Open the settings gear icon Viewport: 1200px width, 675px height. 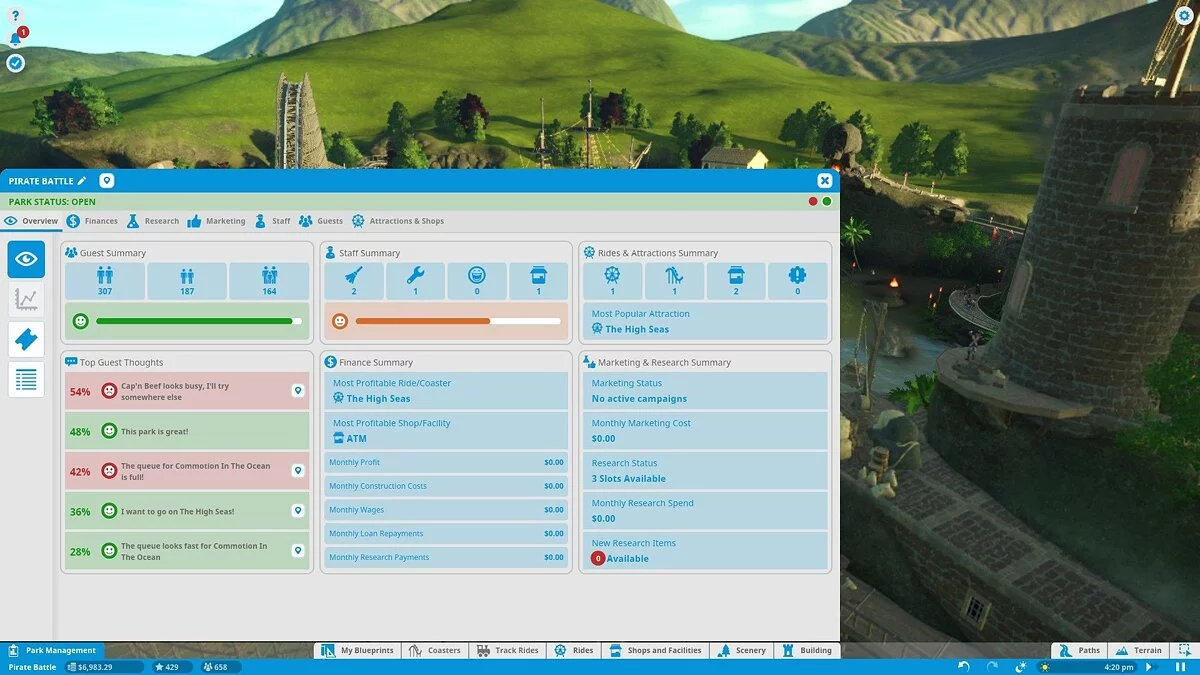(x=1184, y=15)
